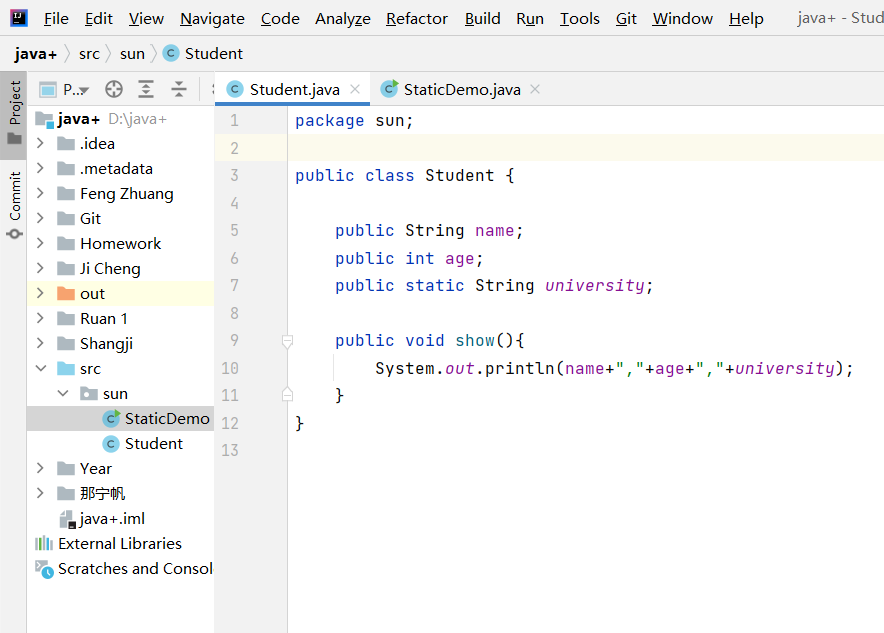Switch to the StaticDemo.java tab
Screen dimensions: 884x633
[x=461, y=89]
